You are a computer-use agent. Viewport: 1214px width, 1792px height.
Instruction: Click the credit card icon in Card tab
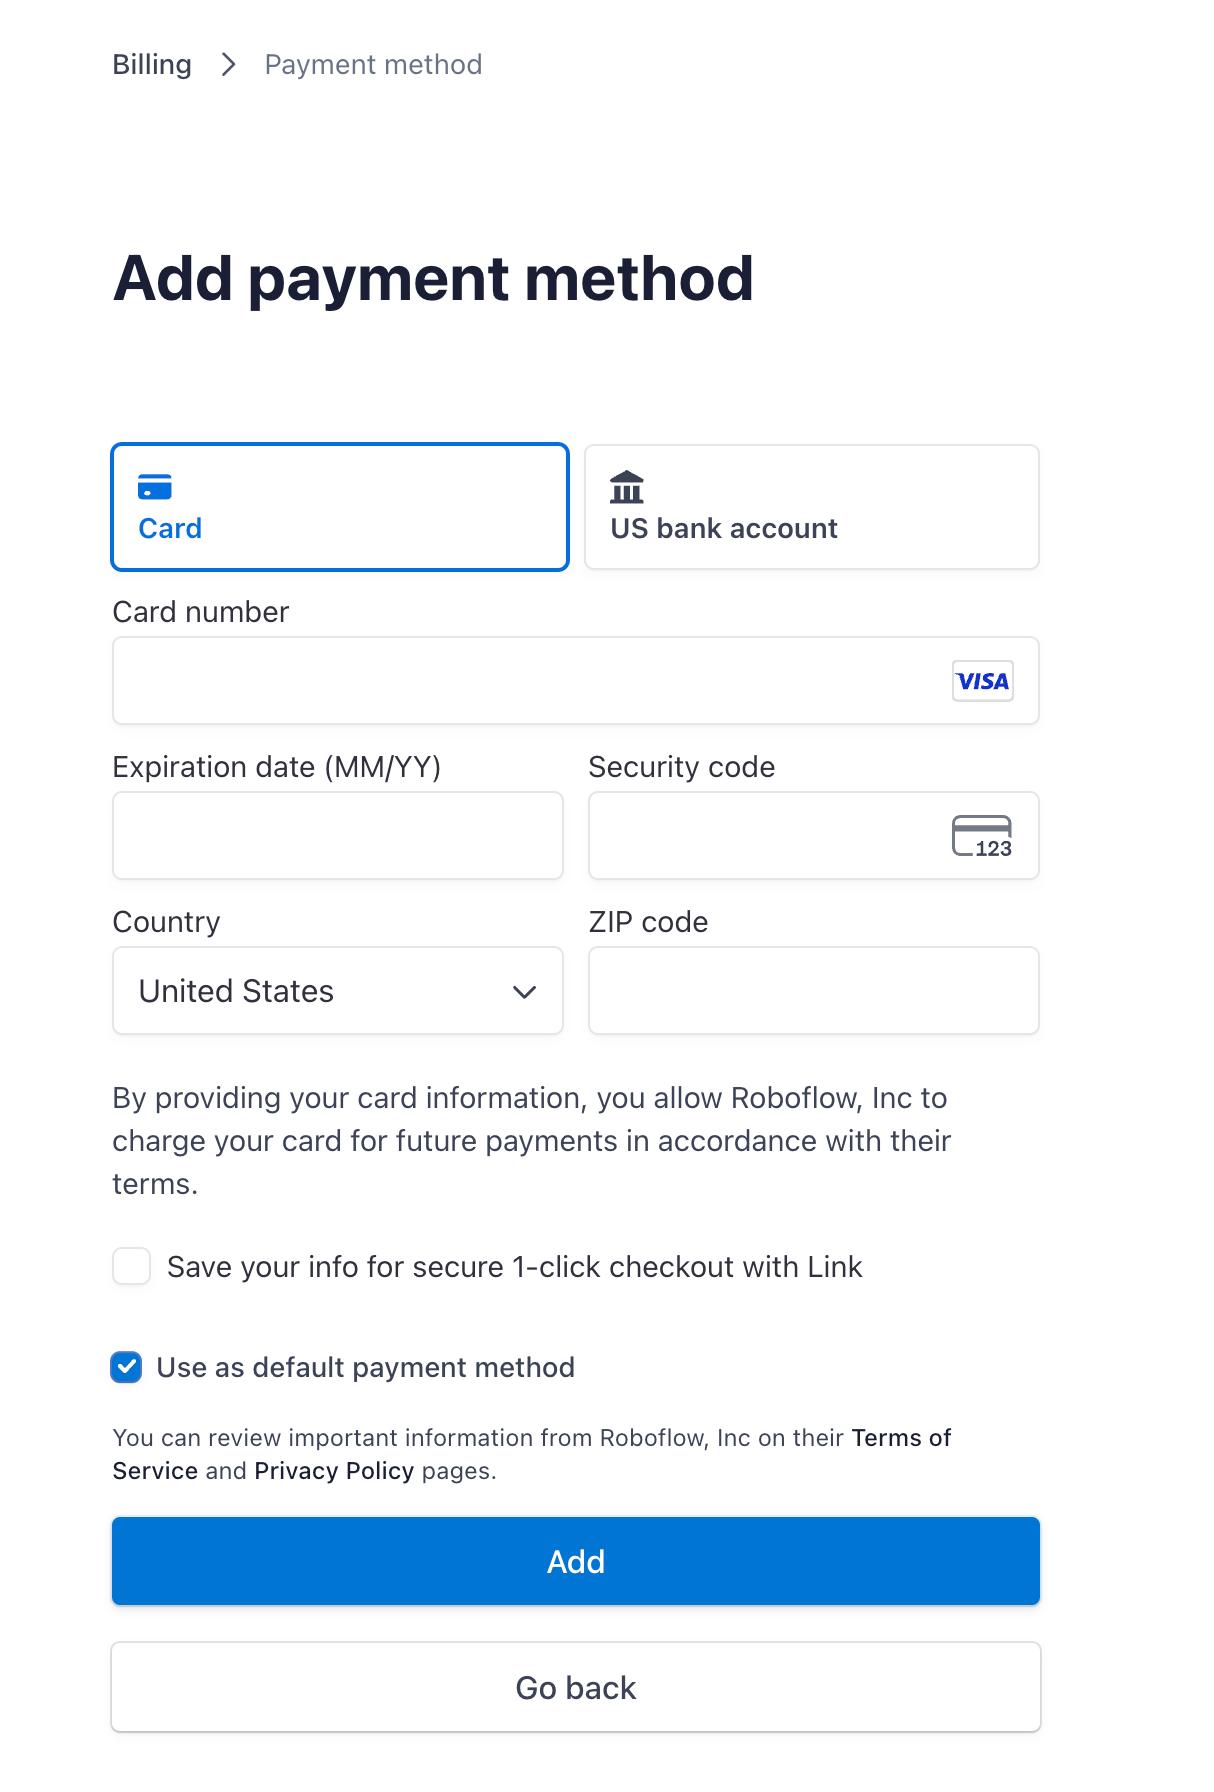[x=155, y=487]
